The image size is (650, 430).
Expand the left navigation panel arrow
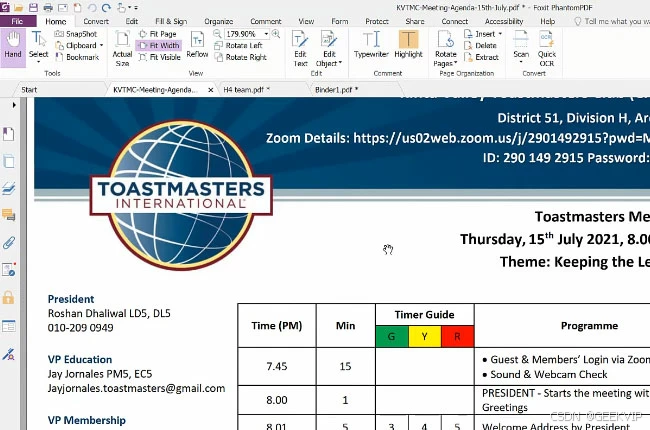coord(14,105)
